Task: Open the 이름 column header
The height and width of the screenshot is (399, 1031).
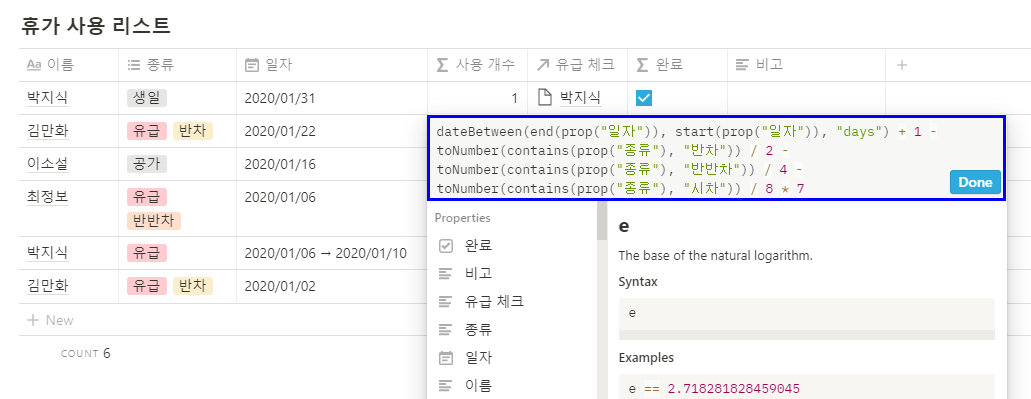Action: tap(69, 65)
